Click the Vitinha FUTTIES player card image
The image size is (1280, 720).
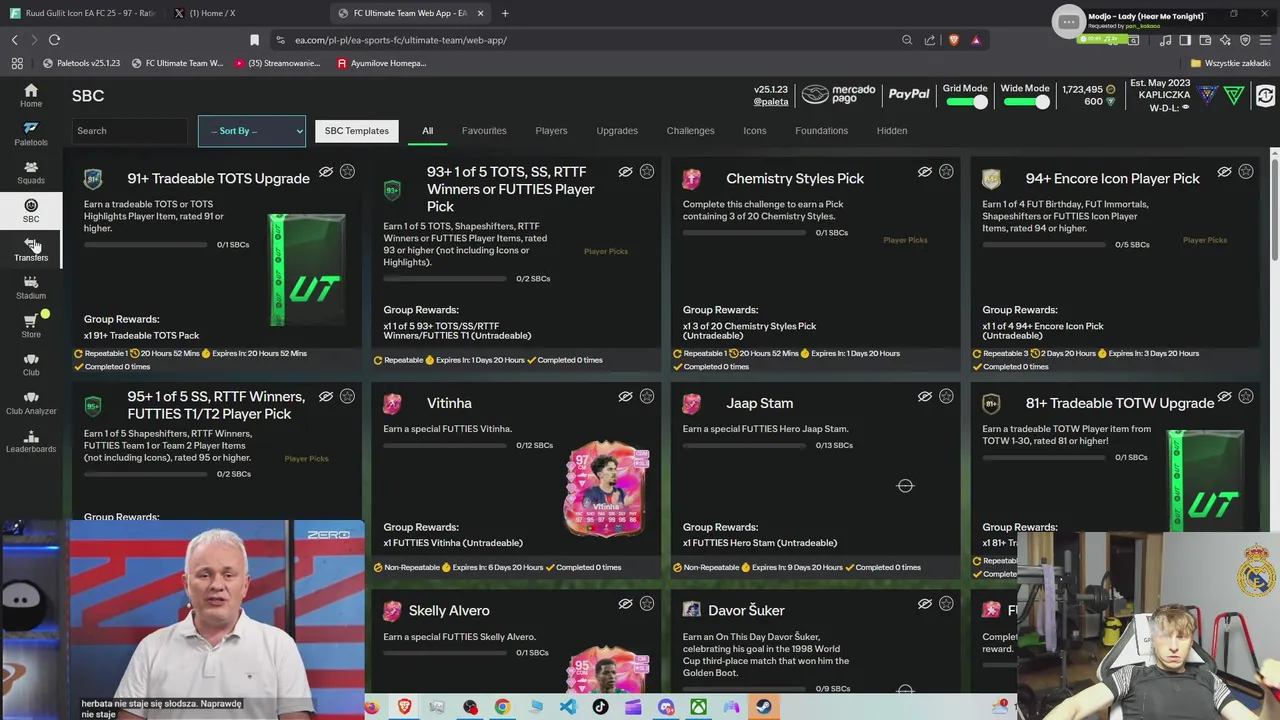point(606,487)
